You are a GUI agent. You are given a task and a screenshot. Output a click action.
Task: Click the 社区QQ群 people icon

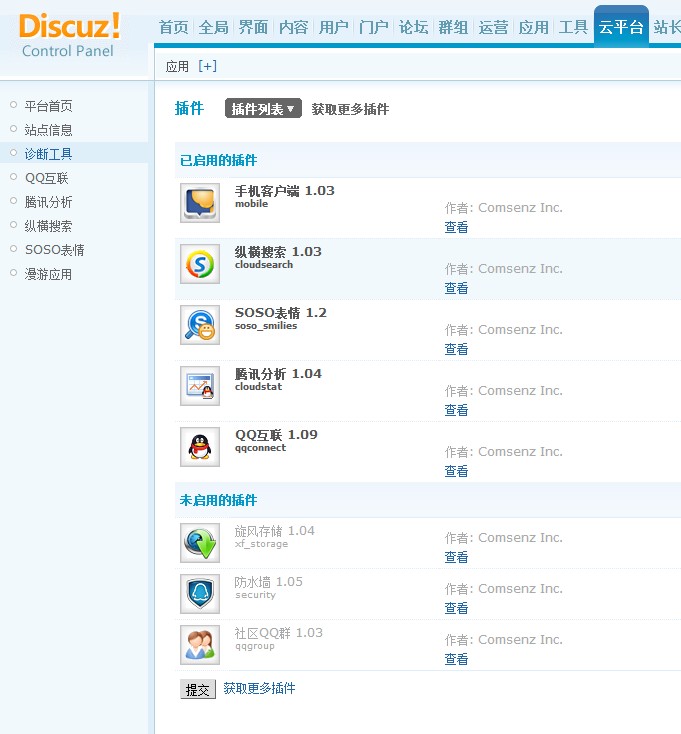[x=200, y=645]
